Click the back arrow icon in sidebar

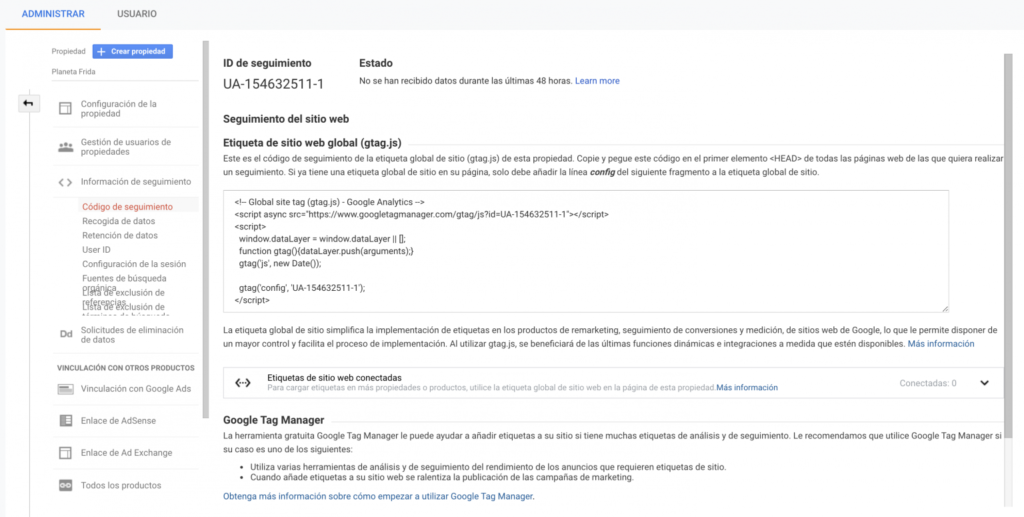tap(29, 103)
